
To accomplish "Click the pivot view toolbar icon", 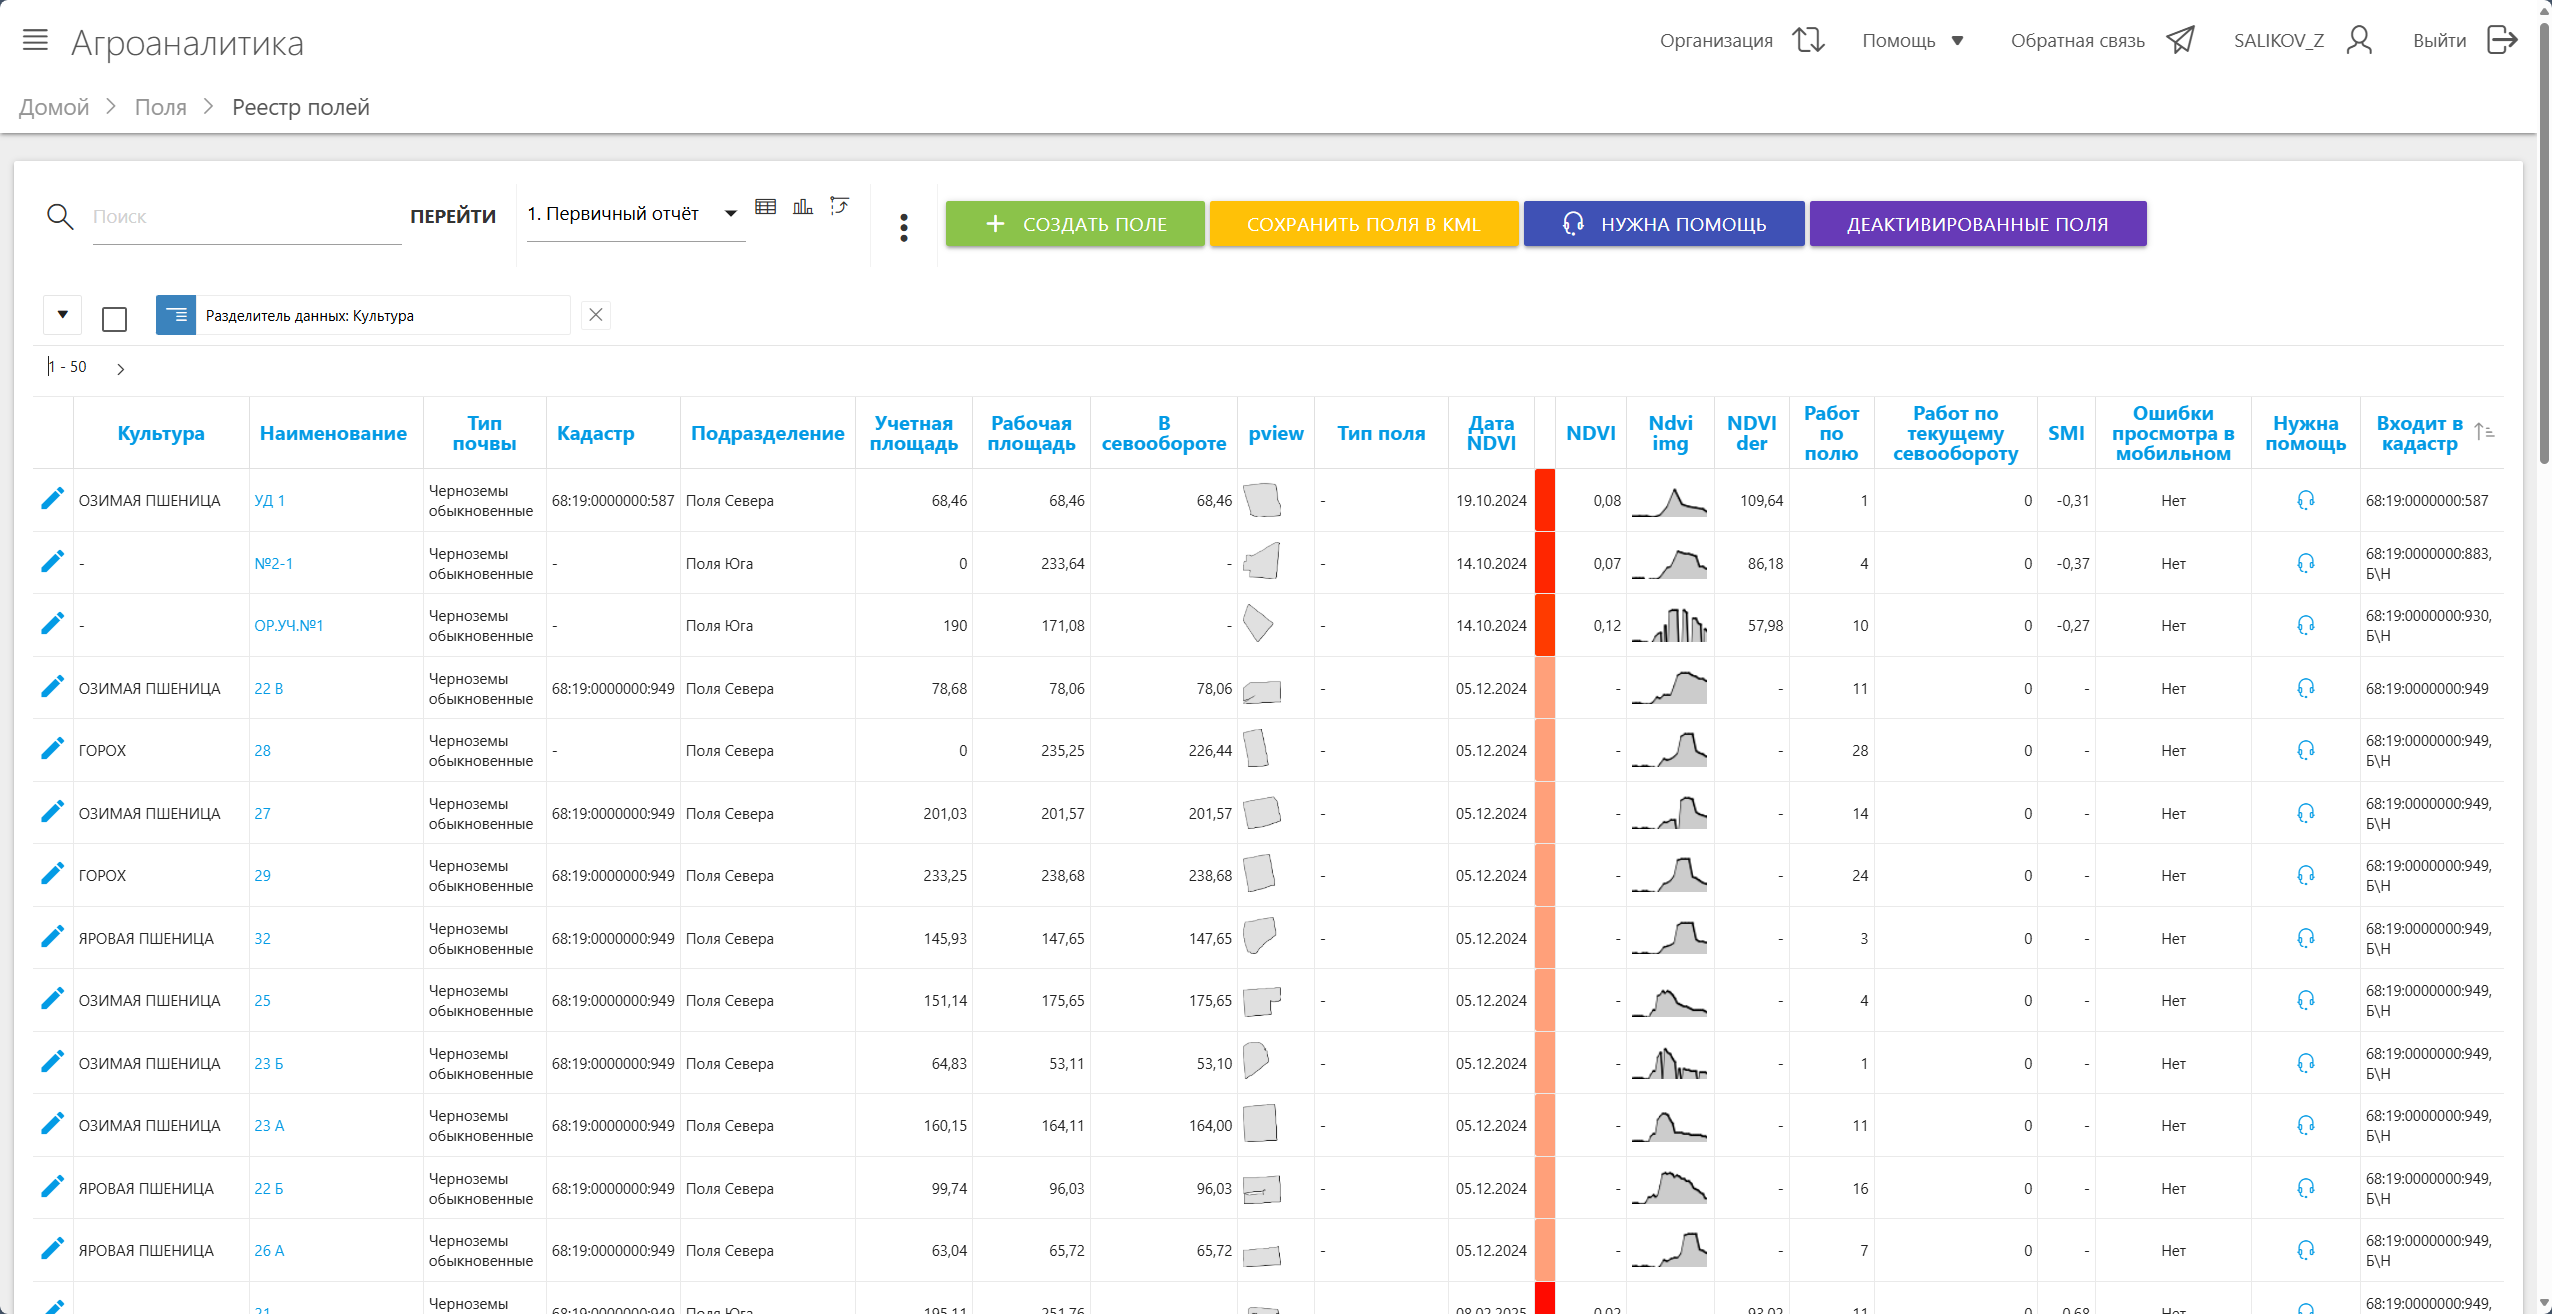I will [x=840, y=206].
